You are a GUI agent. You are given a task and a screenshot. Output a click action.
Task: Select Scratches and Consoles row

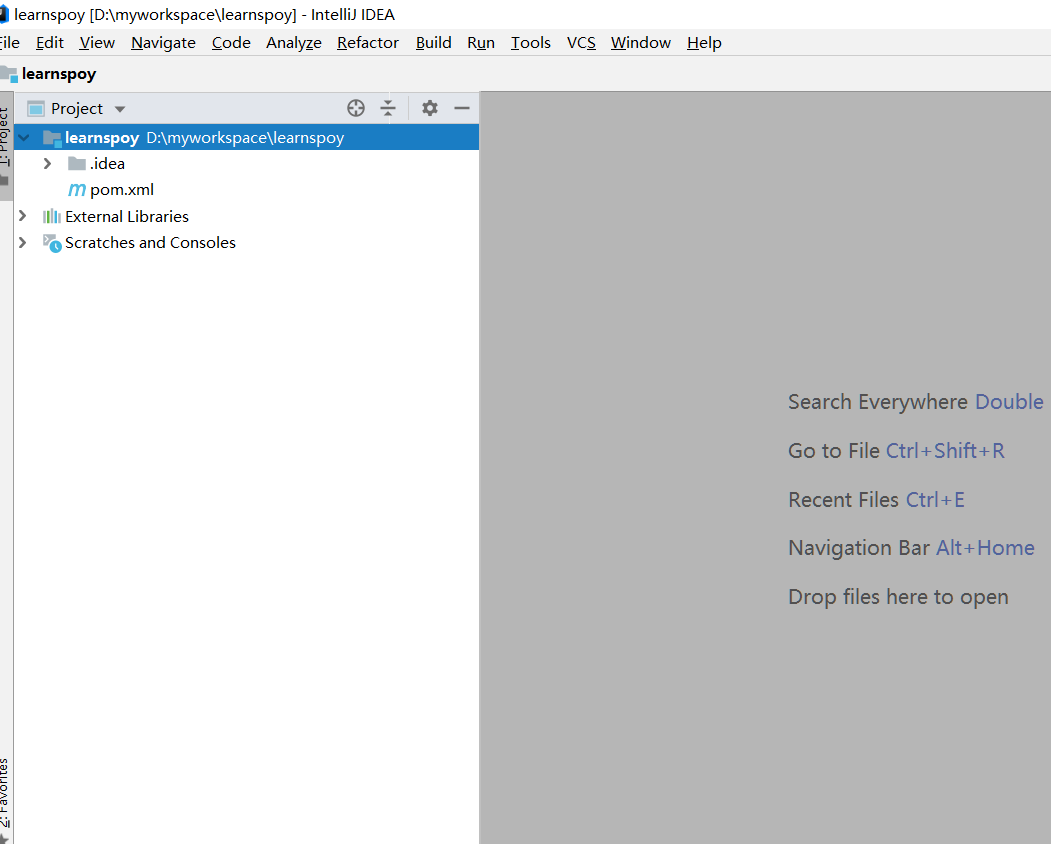[x=246, y=243]
